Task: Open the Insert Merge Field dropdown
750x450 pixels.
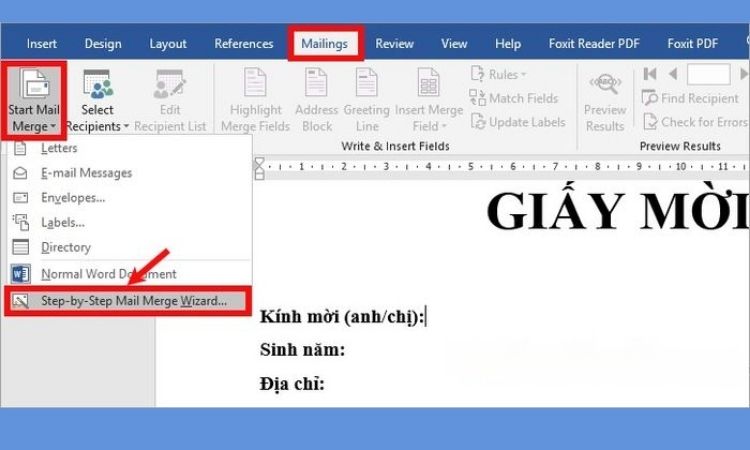Action: click(x=429, y=100)
